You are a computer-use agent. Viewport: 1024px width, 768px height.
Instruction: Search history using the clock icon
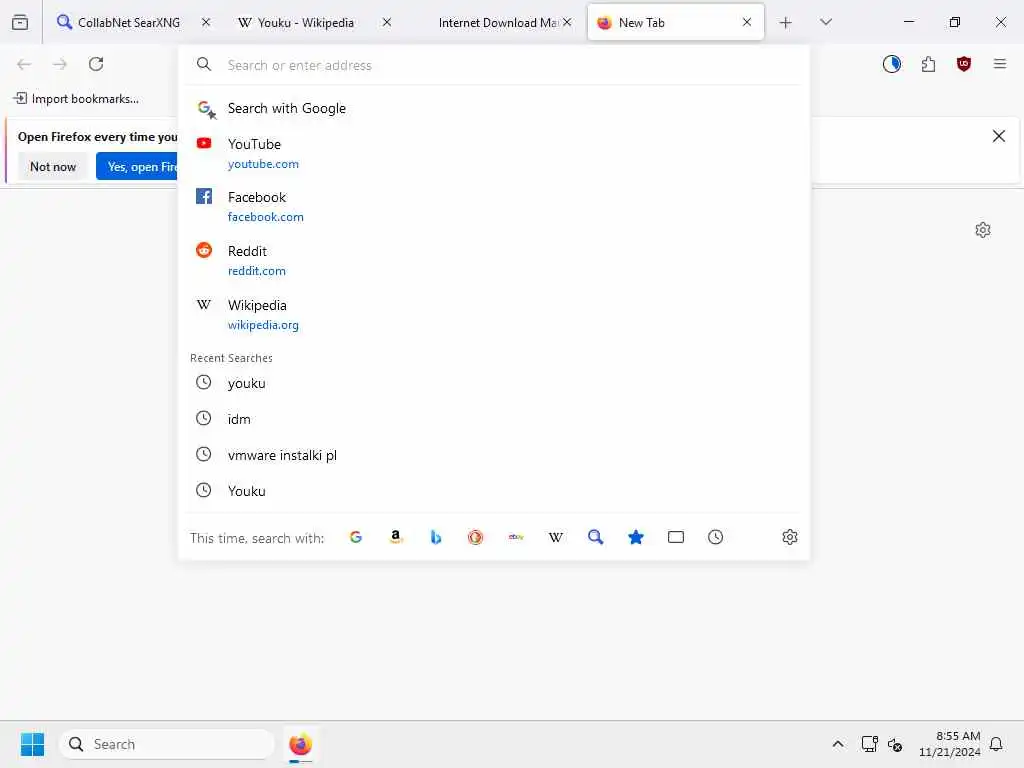tap(716, 537)
